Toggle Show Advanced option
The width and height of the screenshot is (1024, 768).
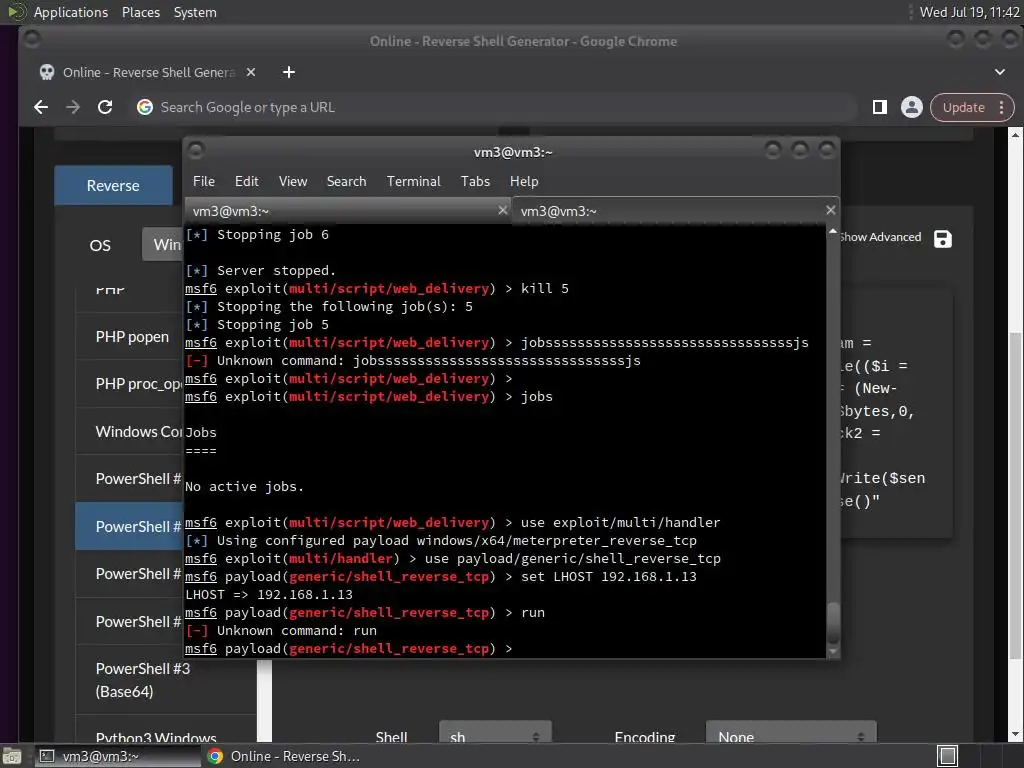(x=881, y=237)
